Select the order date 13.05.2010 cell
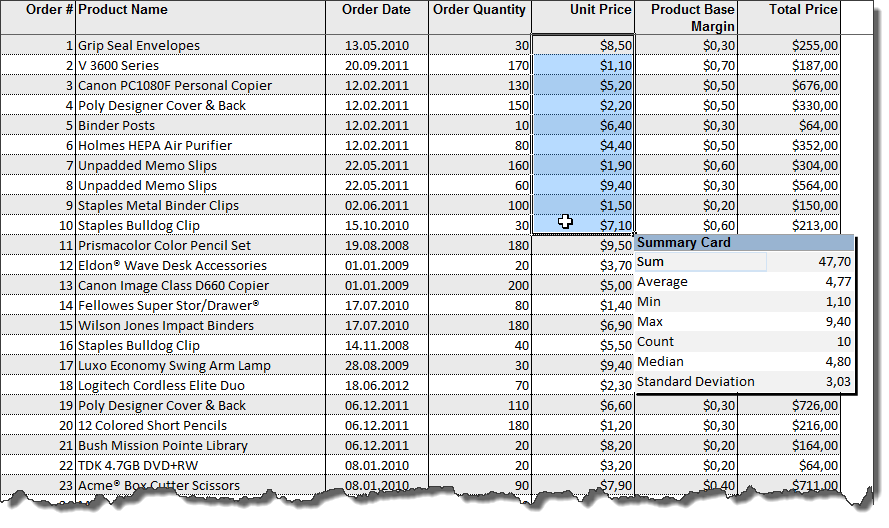The width and height of the screenshot is (889, 528). tap(377, 45)
